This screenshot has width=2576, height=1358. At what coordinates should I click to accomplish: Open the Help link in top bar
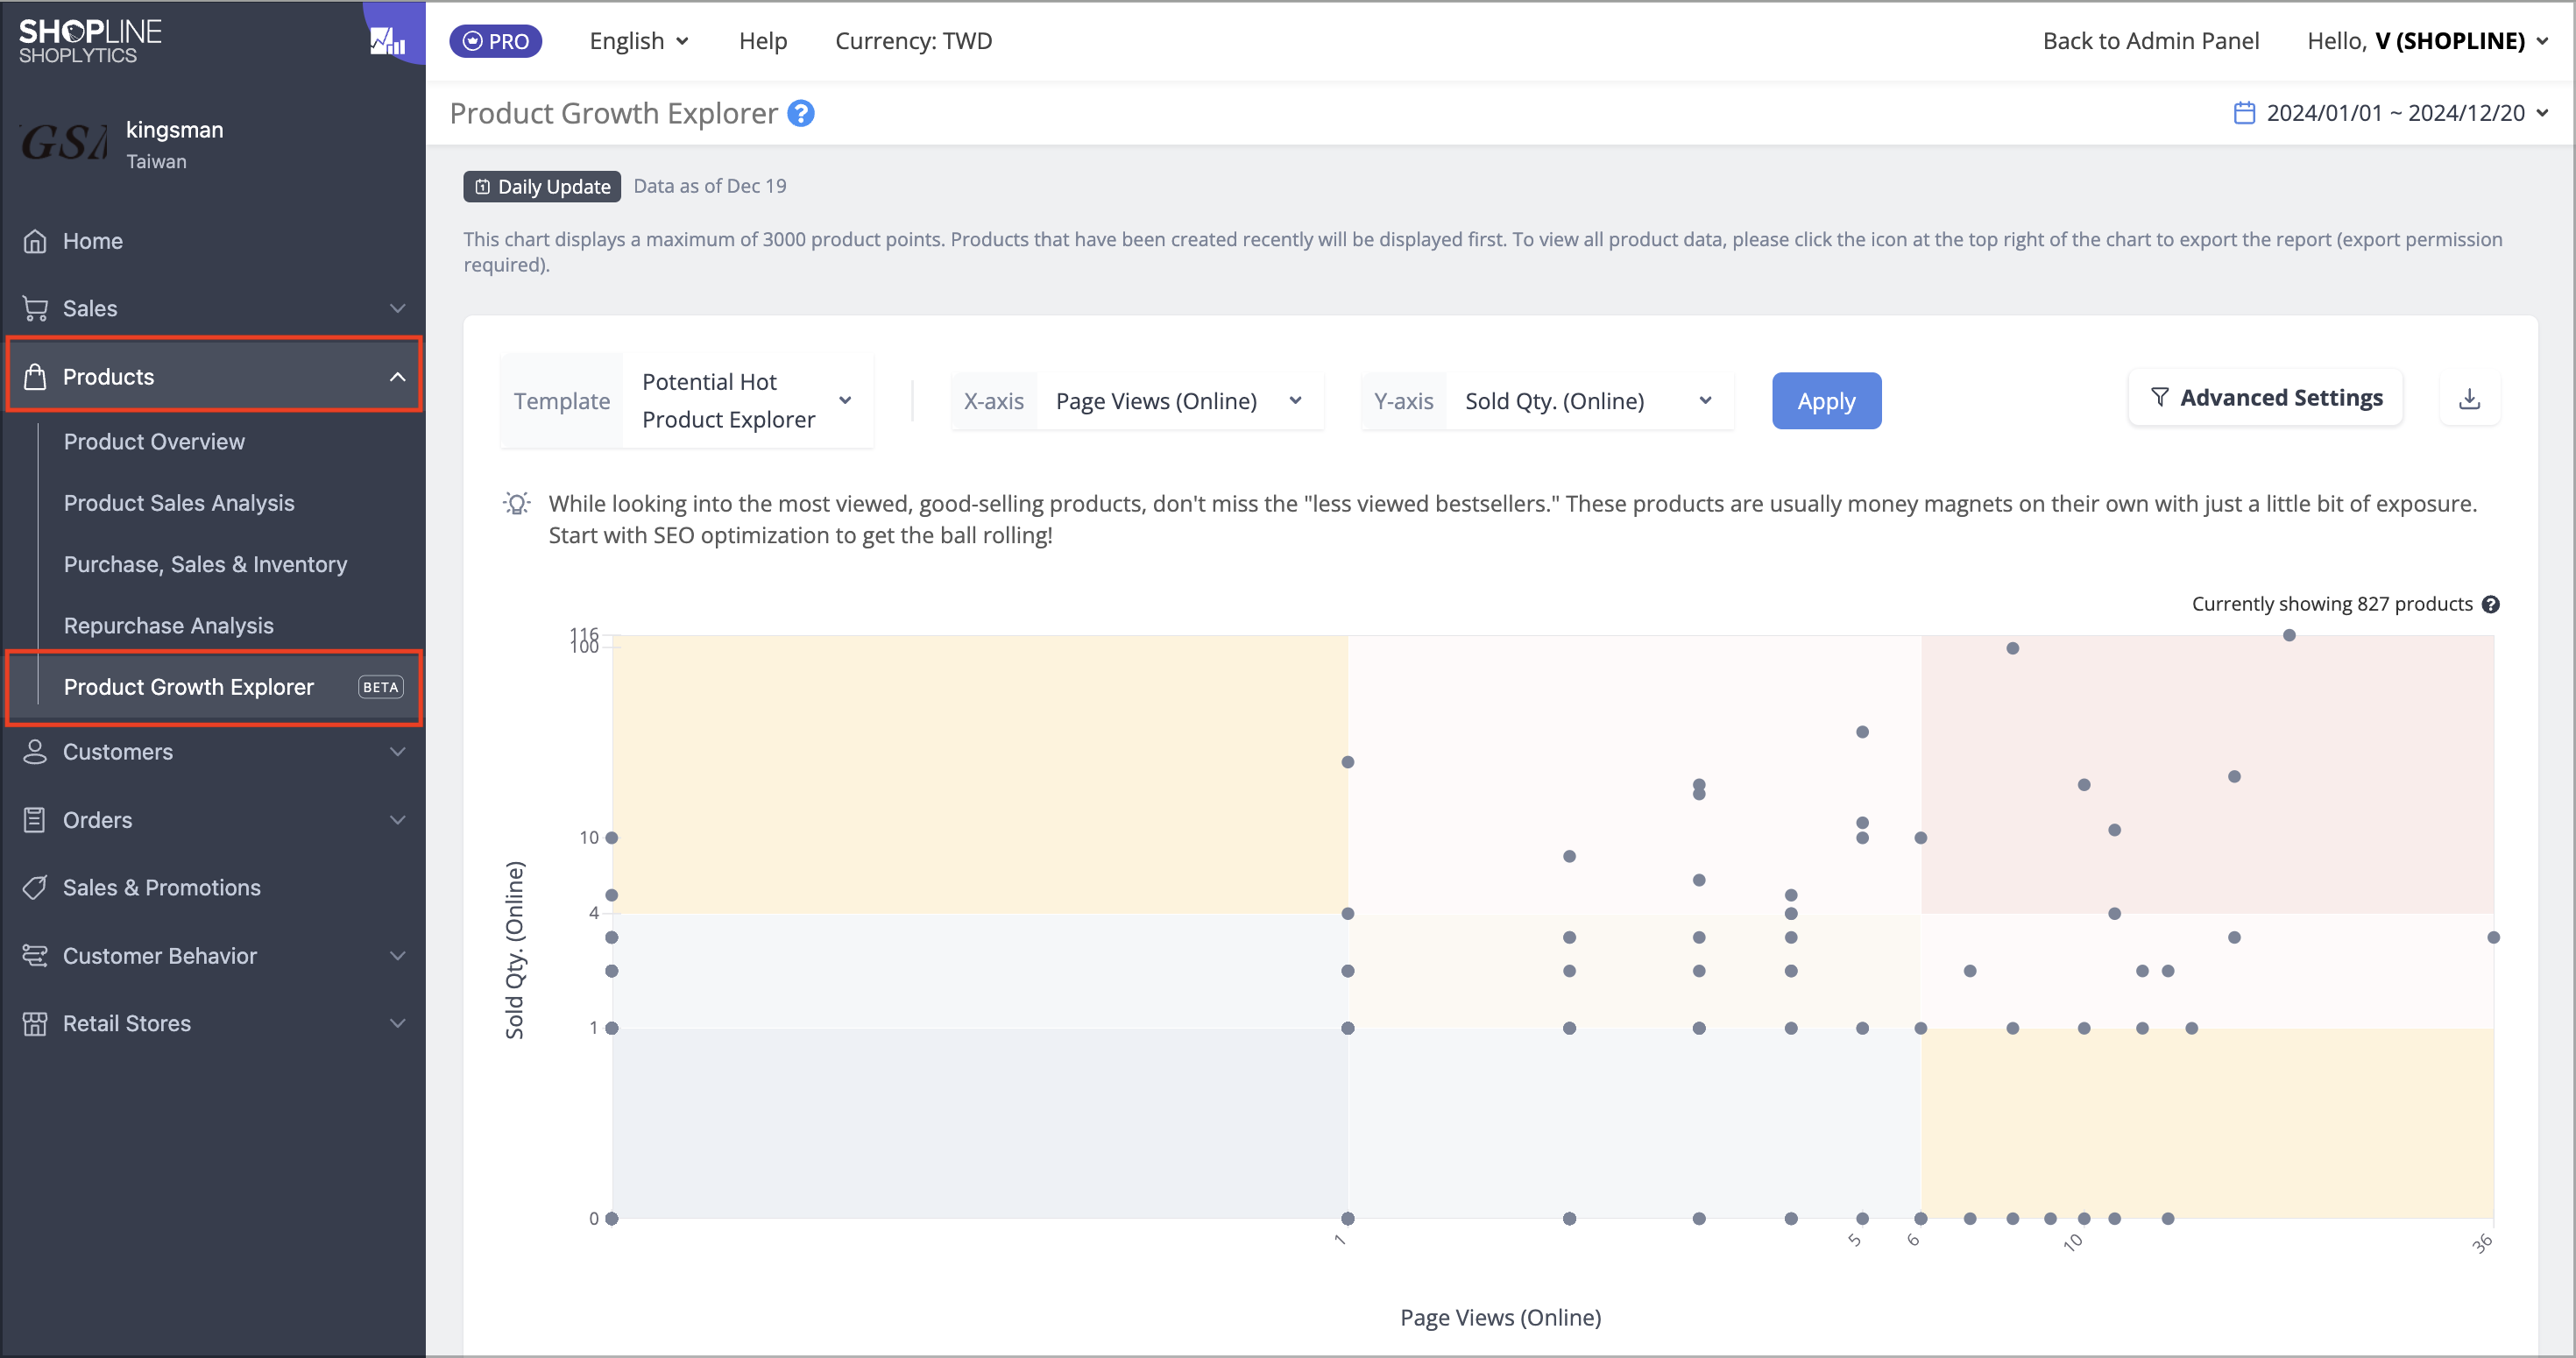click(x=763, y=41)
